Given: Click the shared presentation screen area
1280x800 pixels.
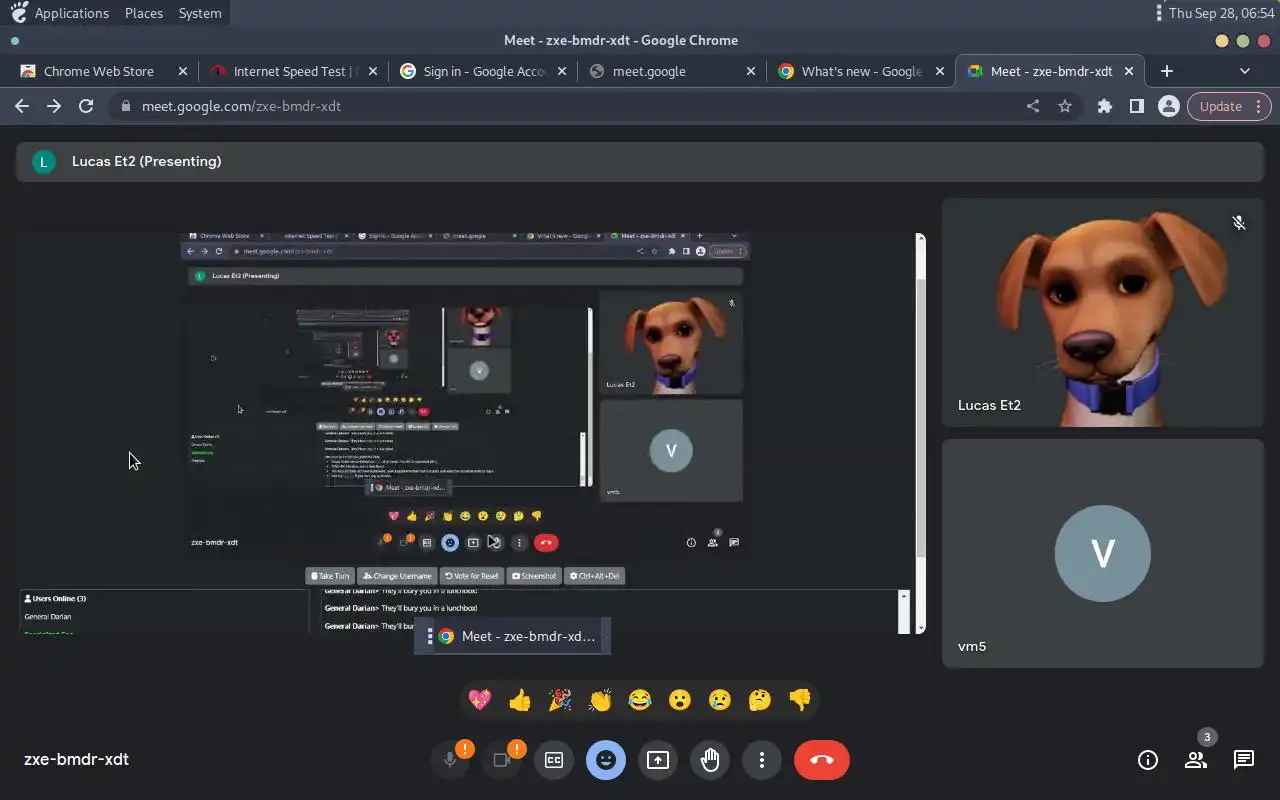Looking at the screenshot, I should (x=472, y=433).
